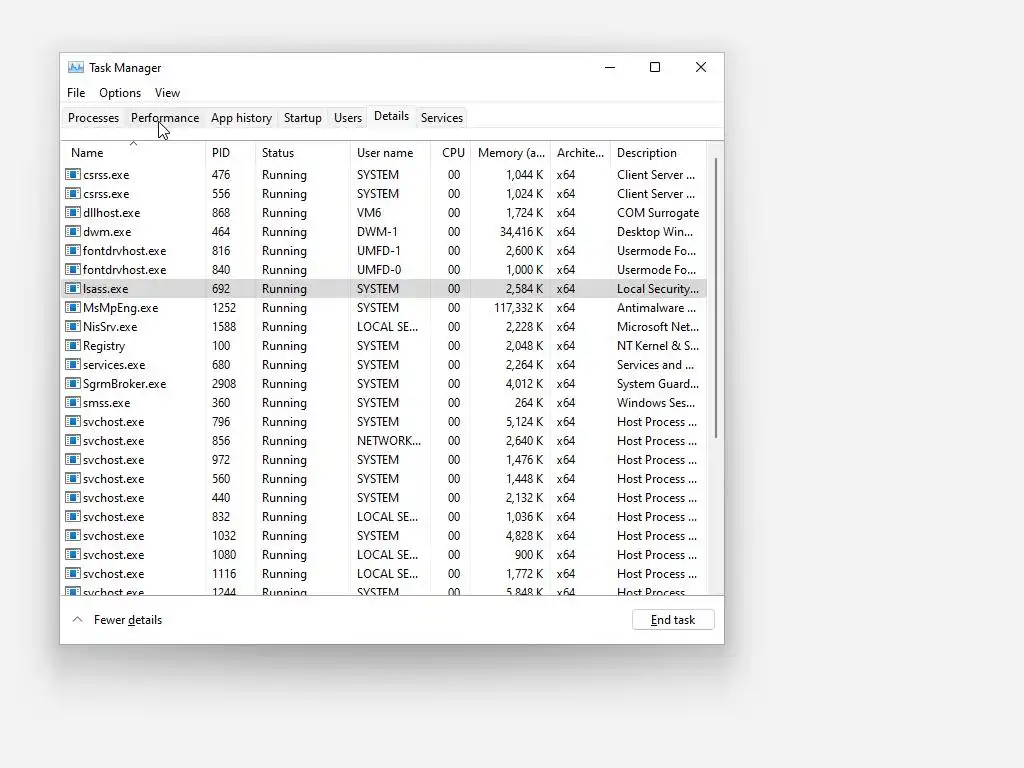Click the Task Manager title bar icon
The width and height of the screenshot is (1024, 768).
click(x=76, y=67)
